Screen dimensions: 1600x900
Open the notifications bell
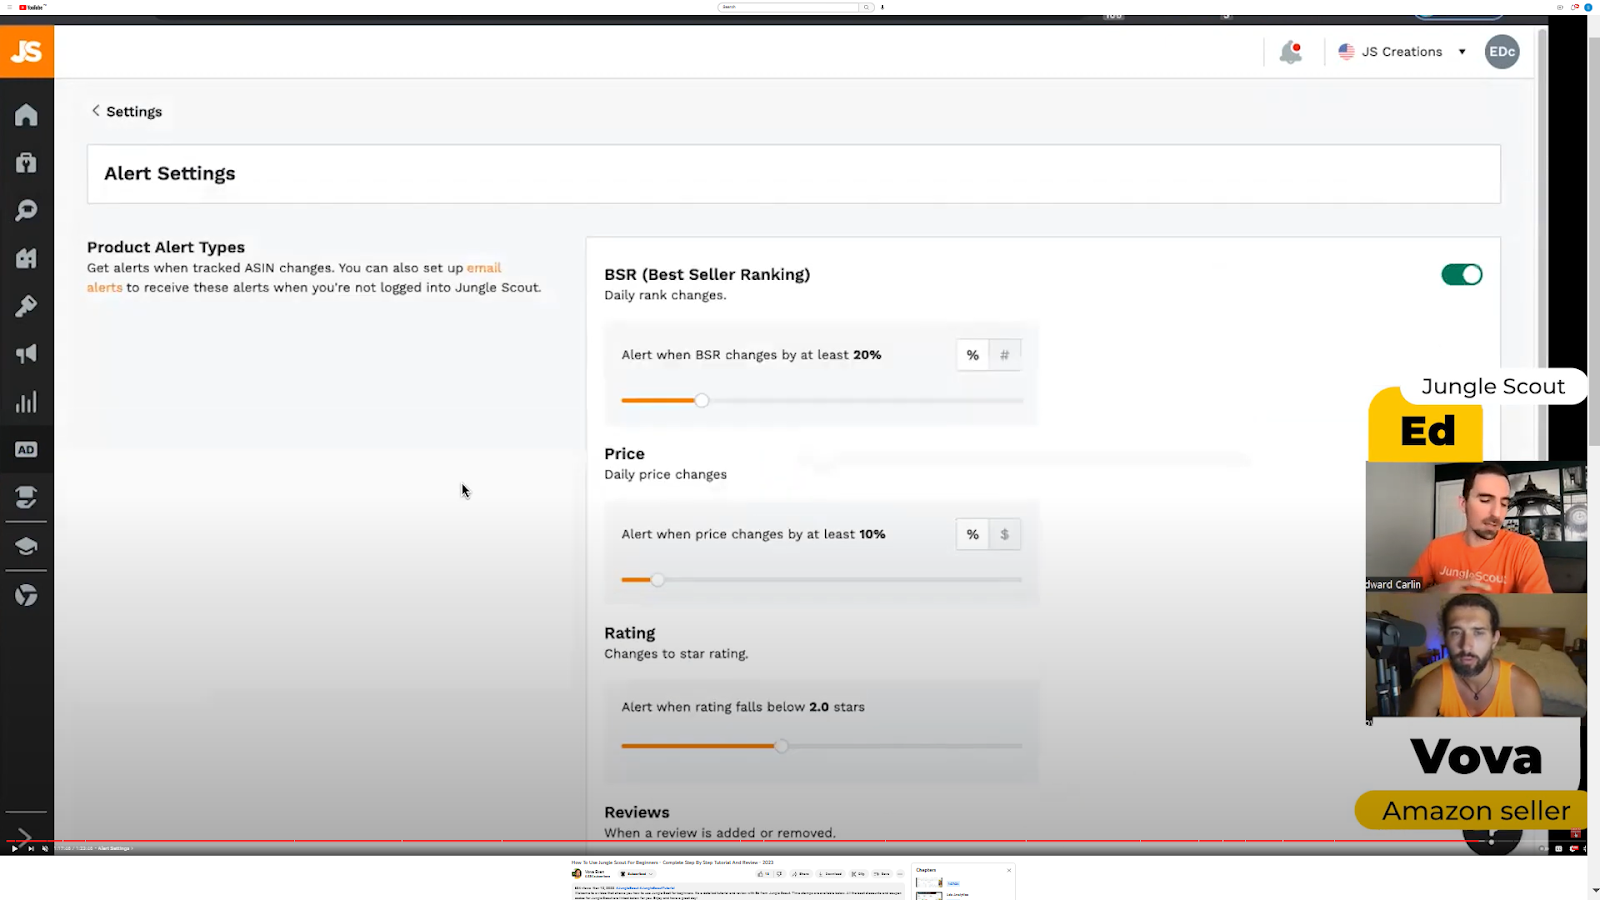(x=1291, y=52)
